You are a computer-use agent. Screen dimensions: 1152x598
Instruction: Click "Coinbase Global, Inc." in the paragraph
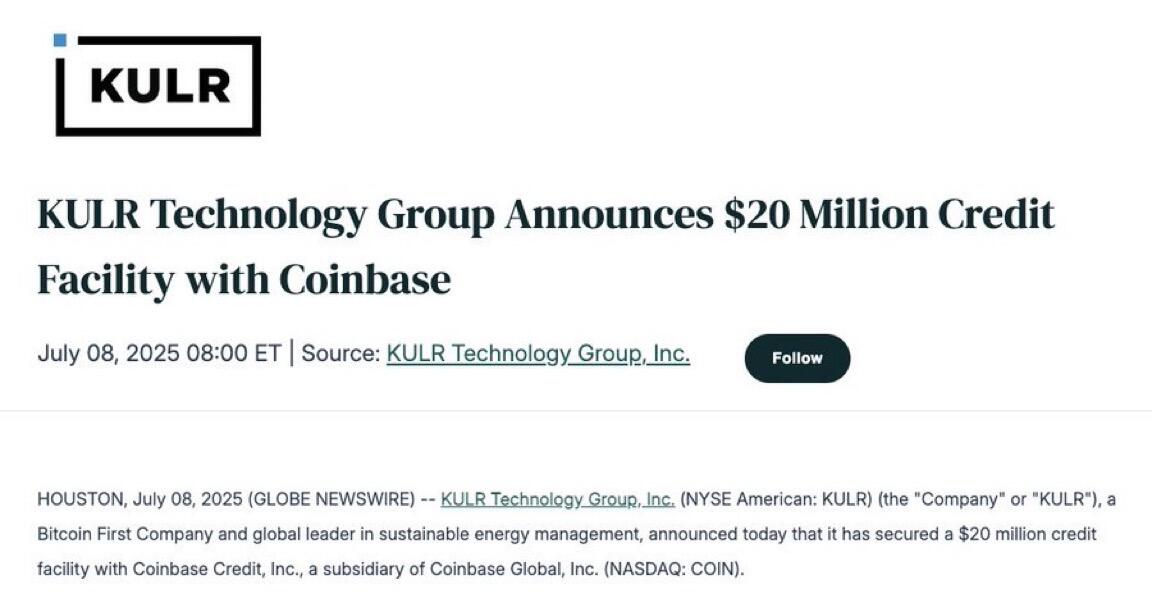tap(514, 569)
